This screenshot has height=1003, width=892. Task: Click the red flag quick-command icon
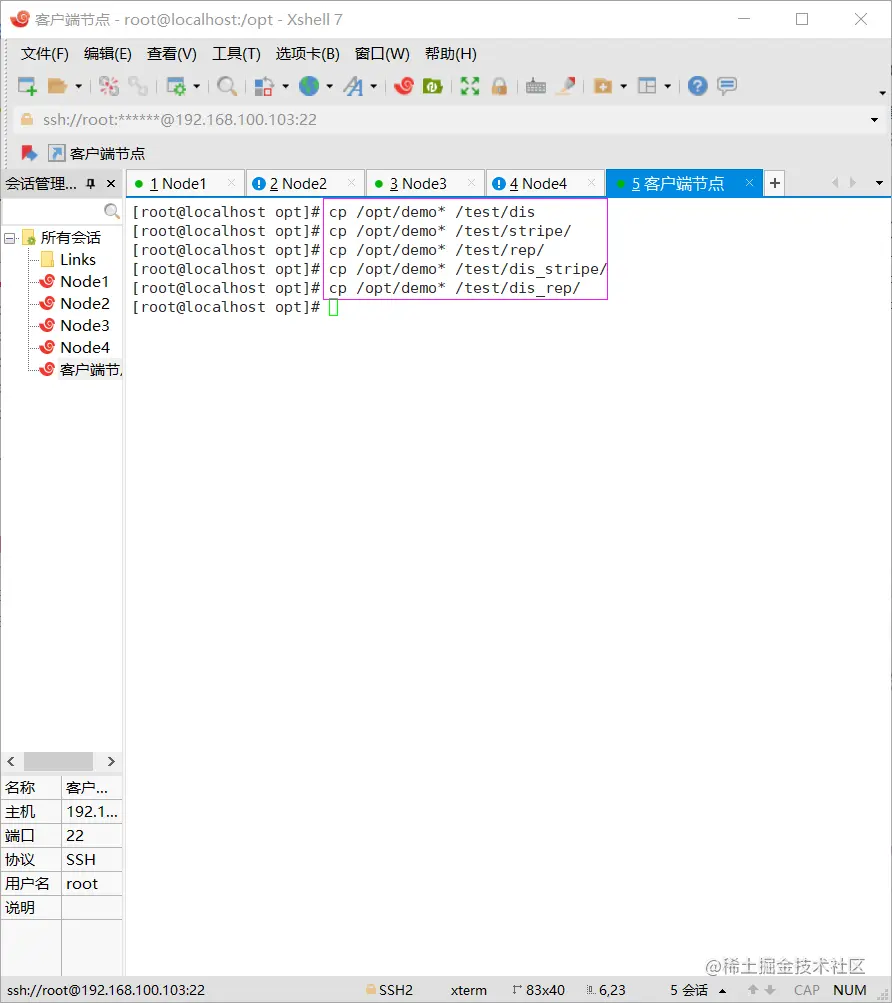click(x=29, y=153)
